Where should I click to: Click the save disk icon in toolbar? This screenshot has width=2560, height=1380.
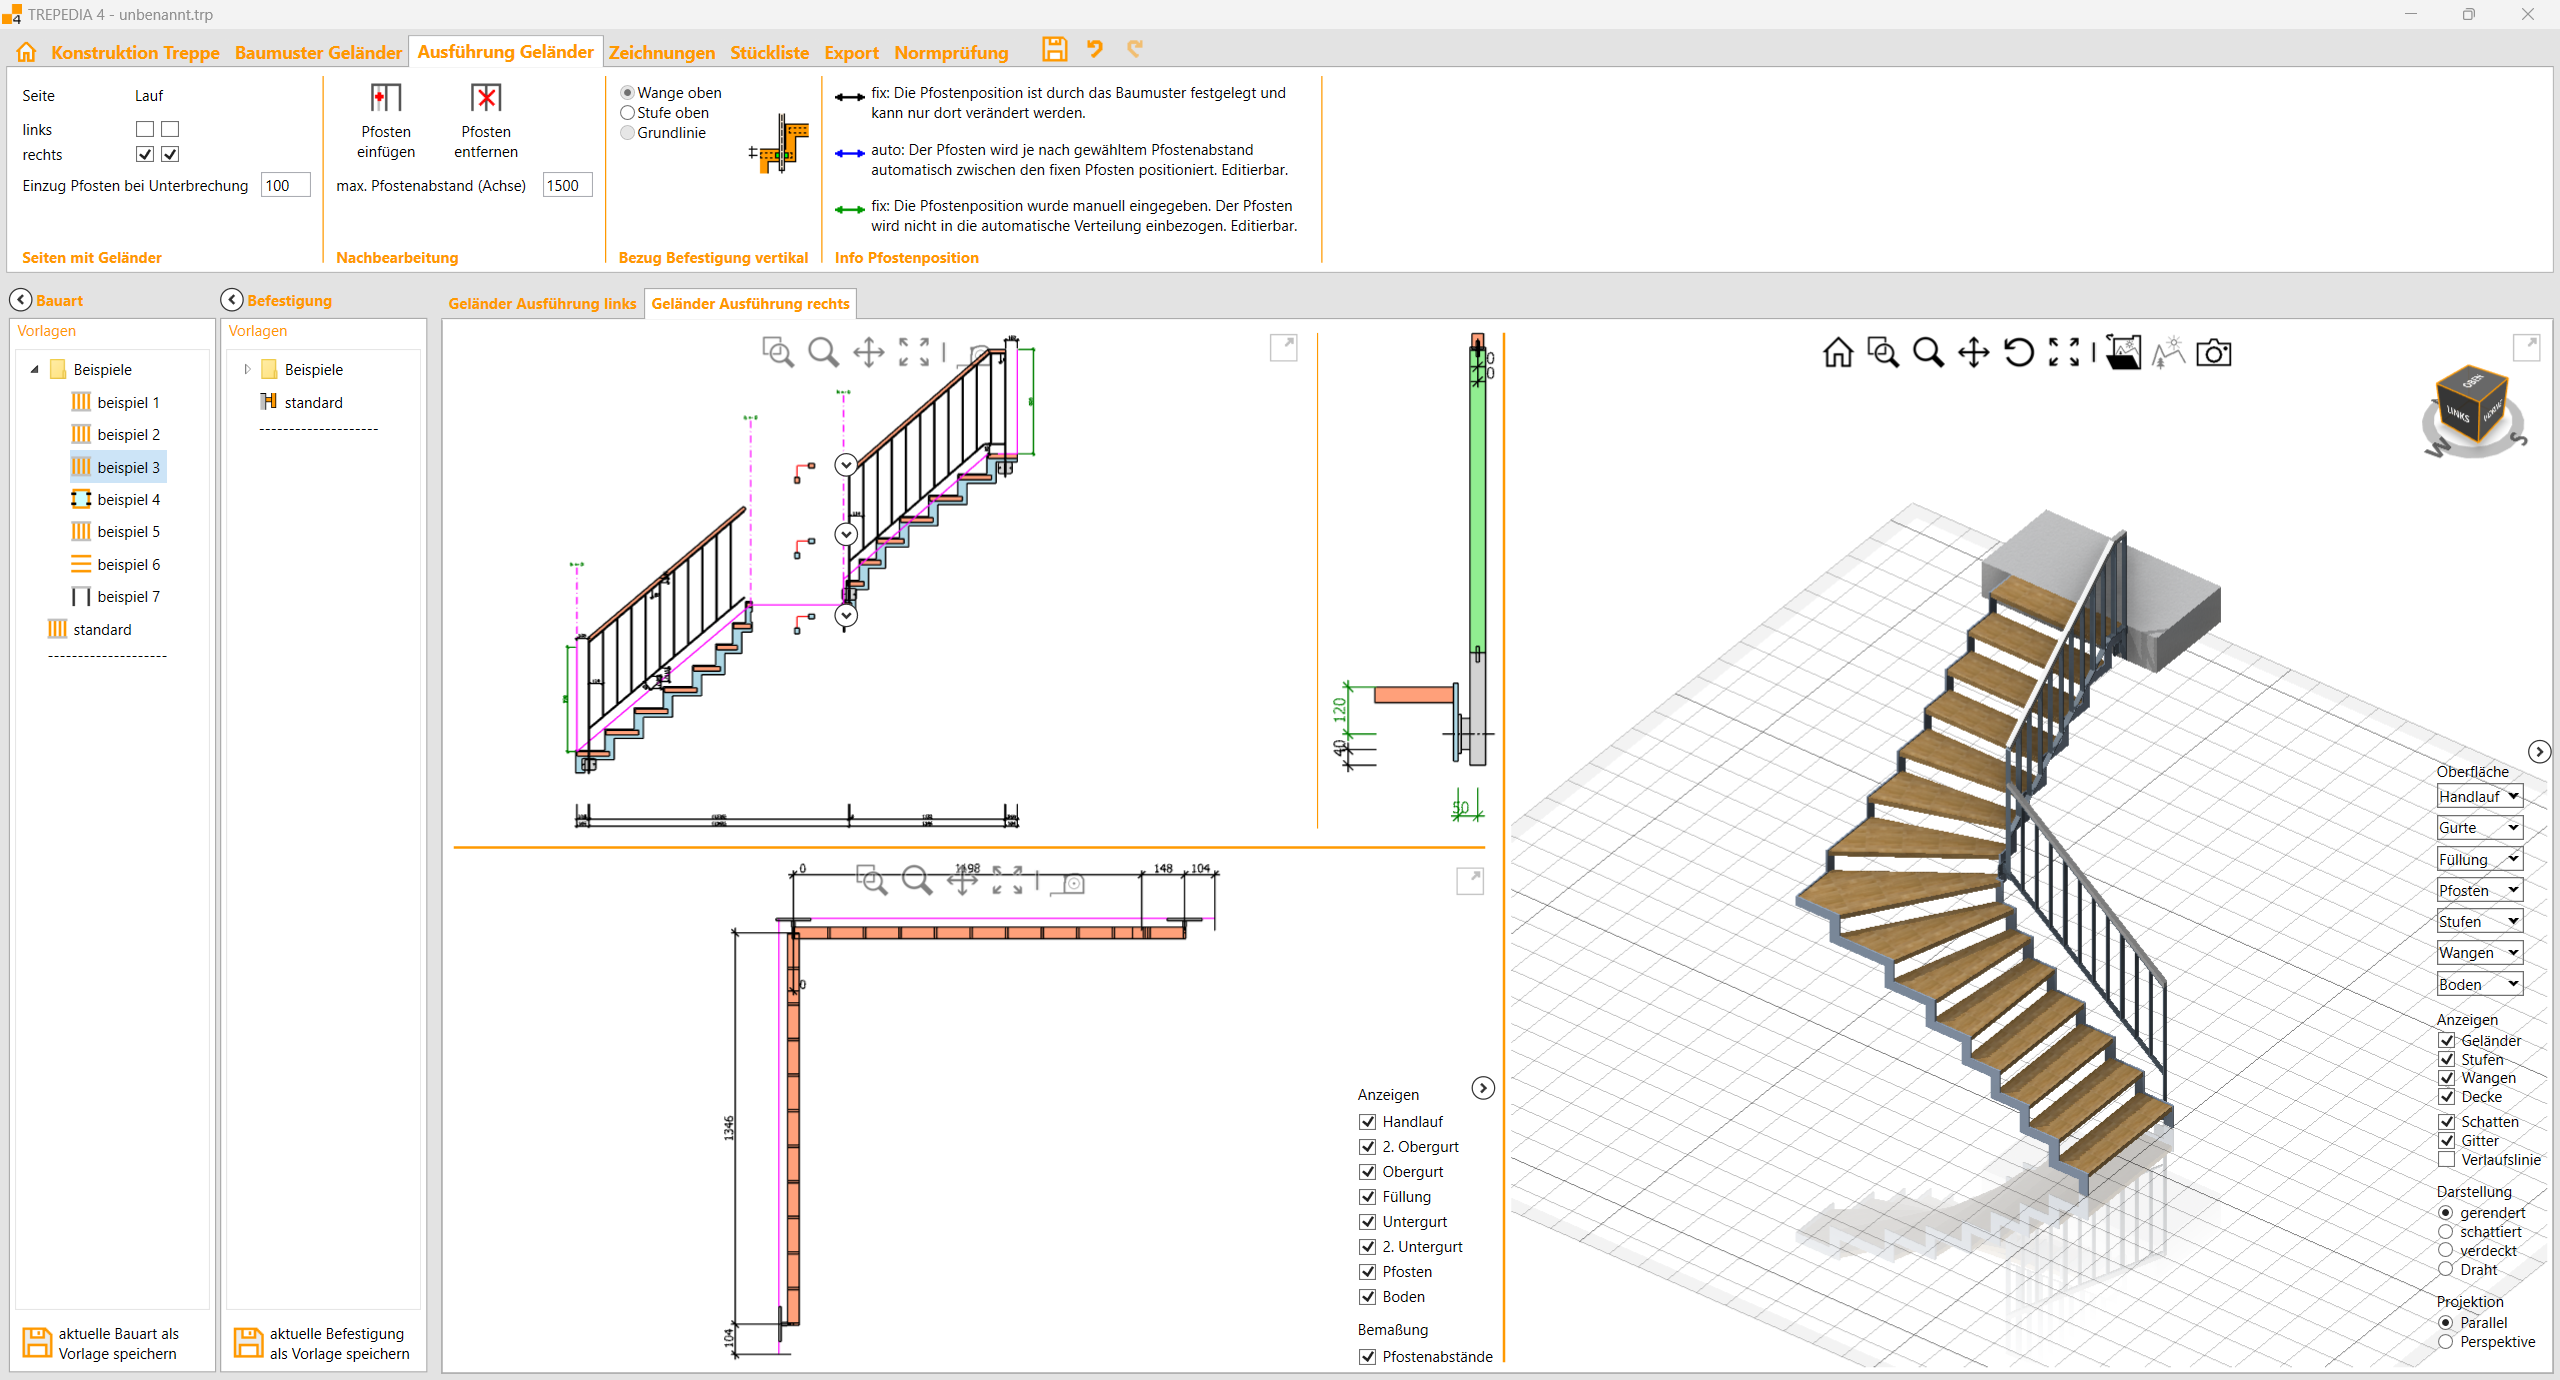(x=1054, y=49)
